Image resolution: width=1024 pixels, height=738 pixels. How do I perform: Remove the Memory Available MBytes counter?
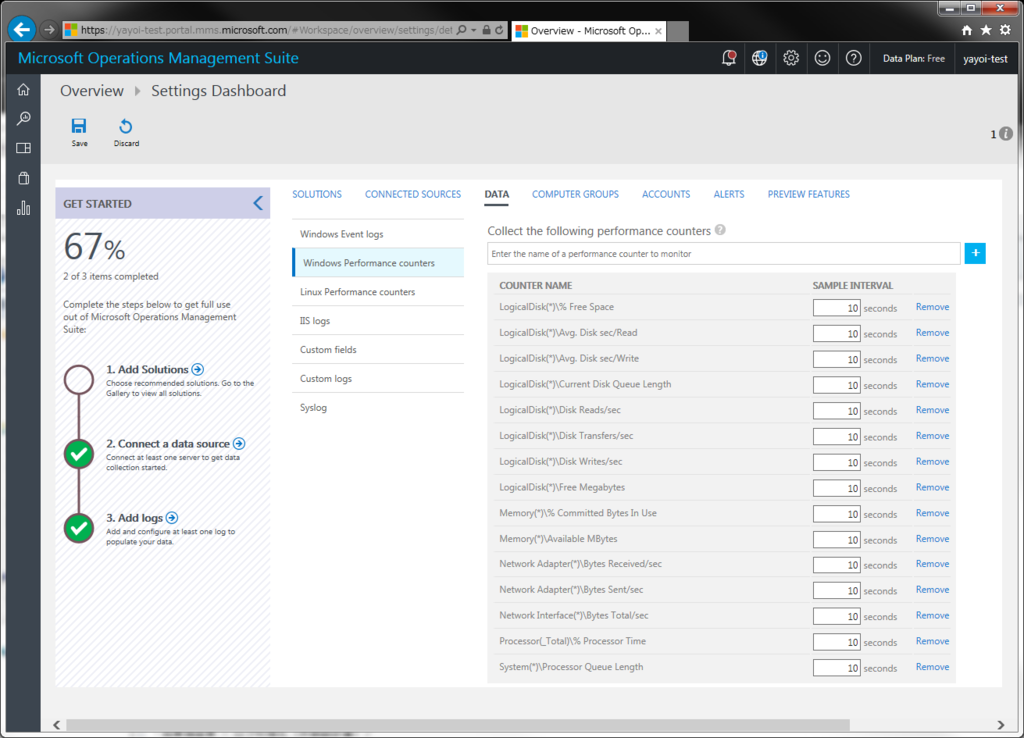[932, 539]
